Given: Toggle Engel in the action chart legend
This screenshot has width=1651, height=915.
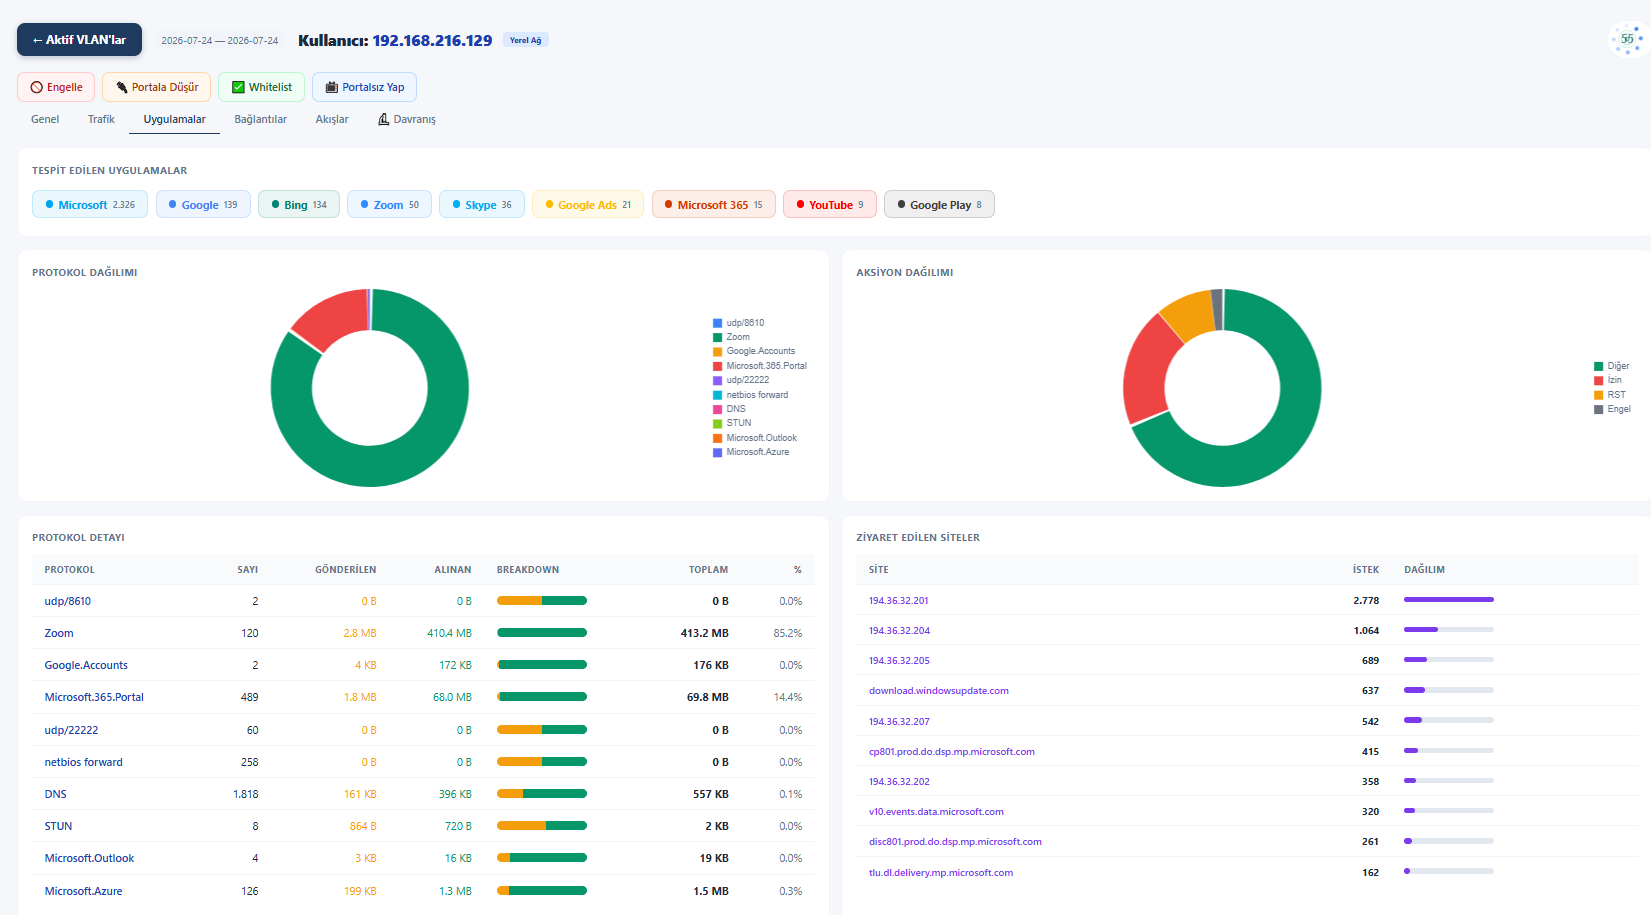Looking at the screenshot, I should coord(1613,409).
